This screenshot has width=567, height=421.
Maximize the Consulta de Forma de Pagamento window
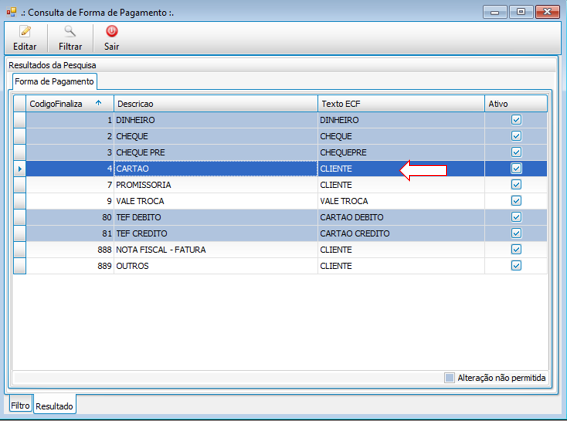(521, 12)
